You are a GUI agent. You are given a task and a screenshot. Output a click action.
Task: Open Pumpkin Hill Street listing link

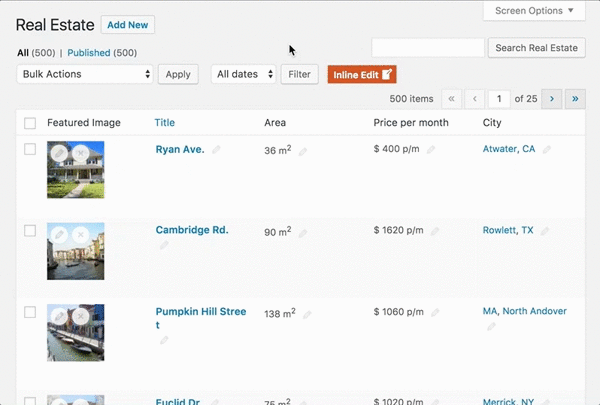(x=201, y=318)
